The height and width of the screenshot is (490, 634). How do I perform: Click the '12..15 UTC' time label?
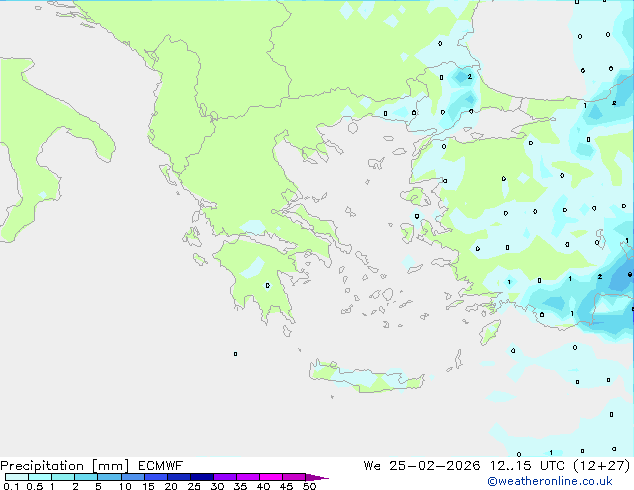(x=527, y=466)
